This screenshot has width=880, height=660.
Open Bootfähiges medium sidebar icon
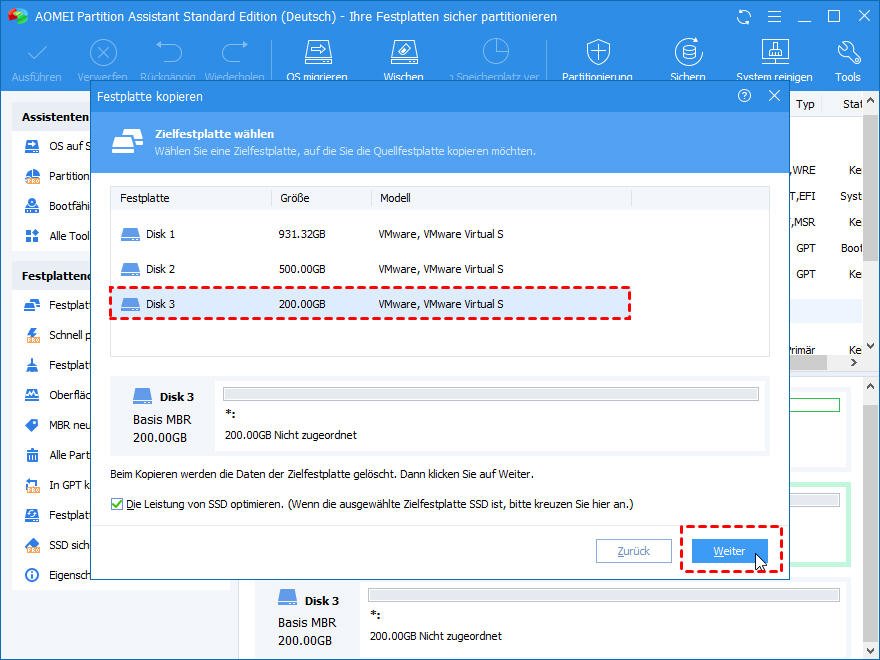32,206
